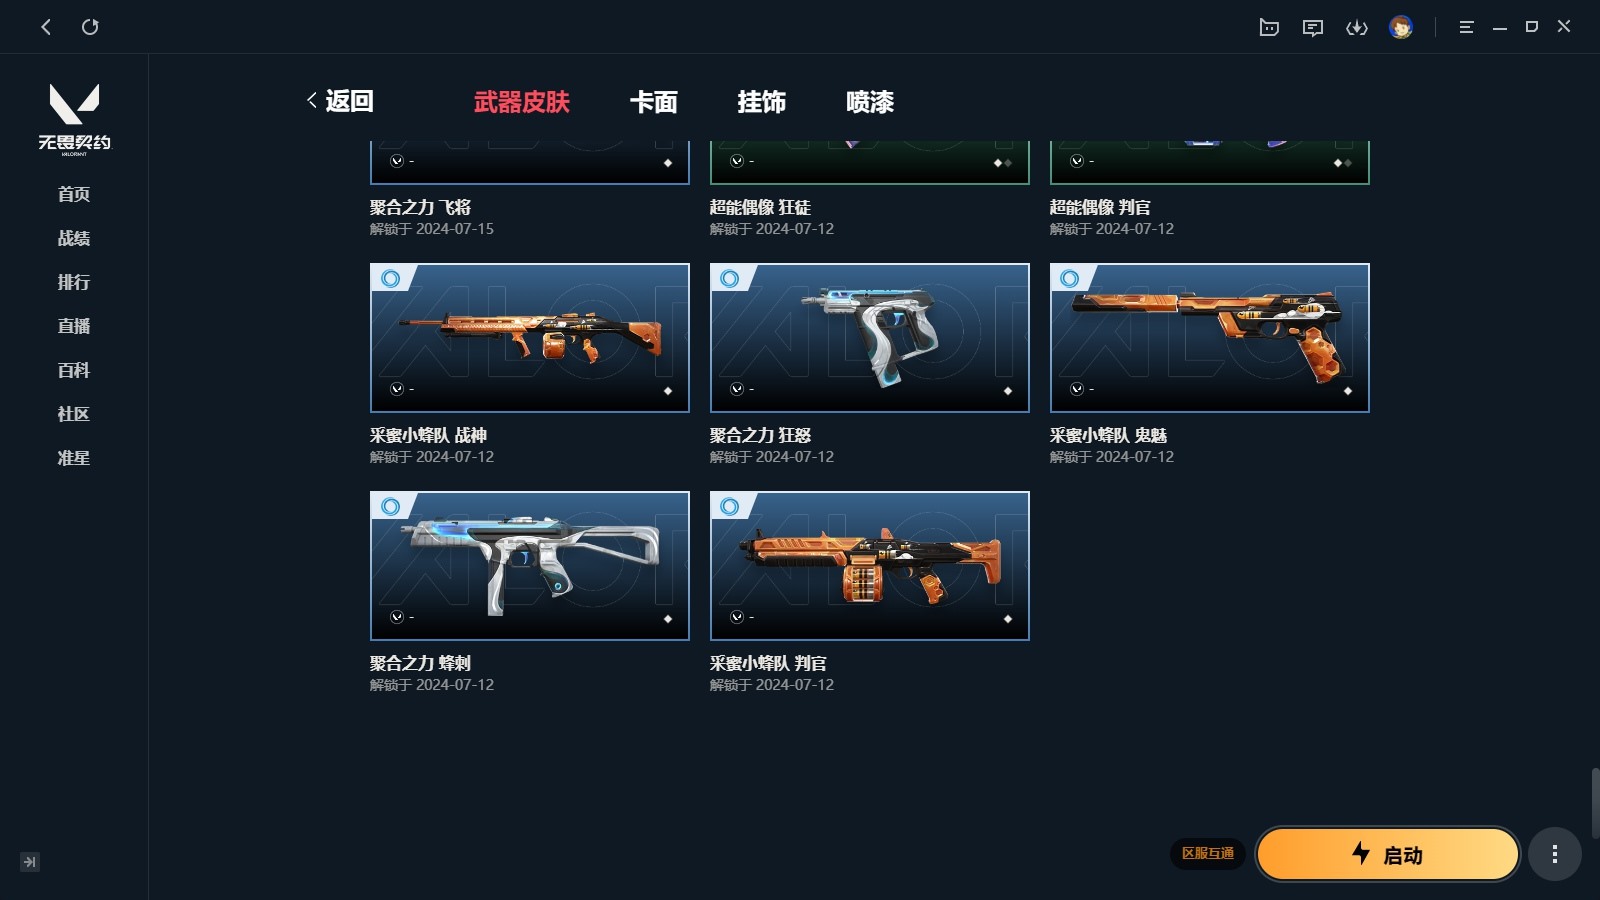Switch to the 挂饰 tab

click(762, 102)
